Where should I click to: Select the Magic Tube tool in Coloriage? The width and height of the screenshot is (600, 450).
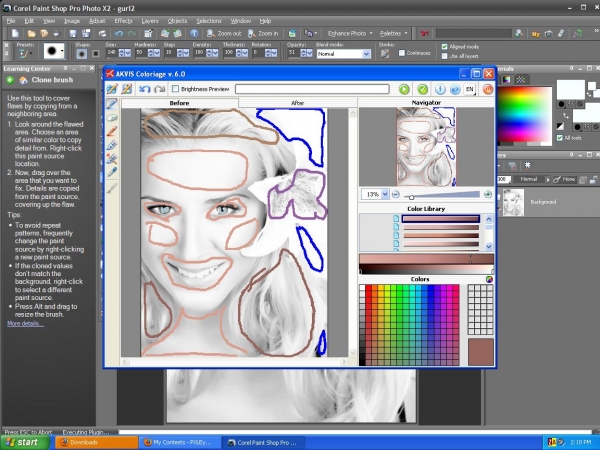coord(112,158)
